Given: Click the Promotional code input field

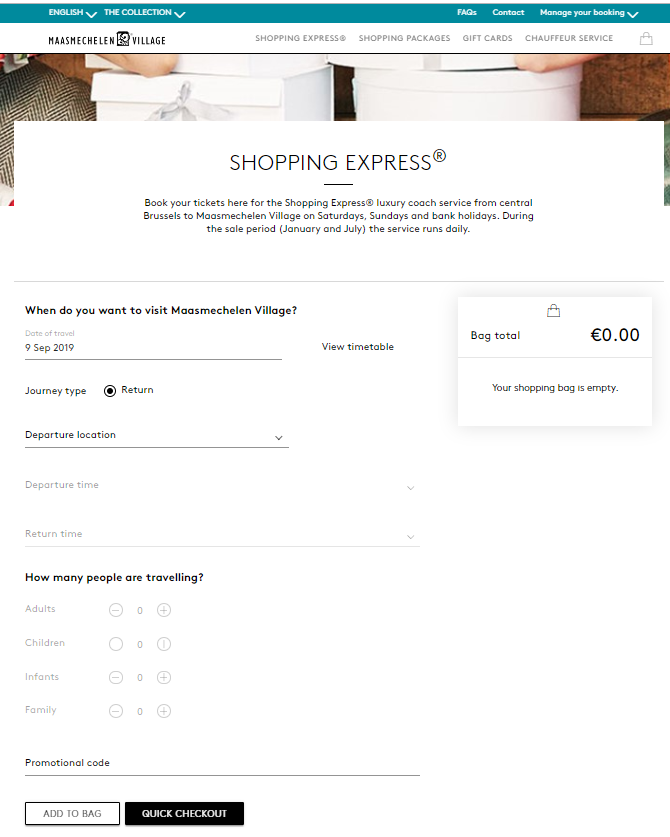Looking at the screenshot, I should coord(221,764).
